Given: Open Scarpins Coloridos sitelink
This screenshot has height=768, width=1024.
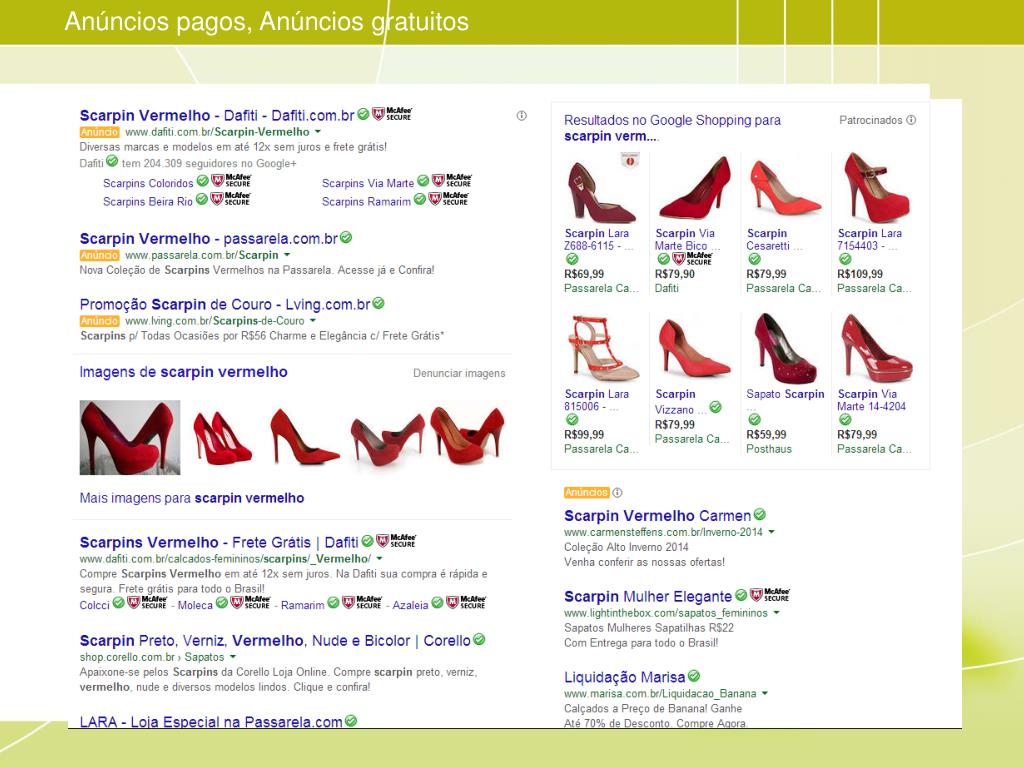Looking at the screenshot, I should click(x=148, y=184).
